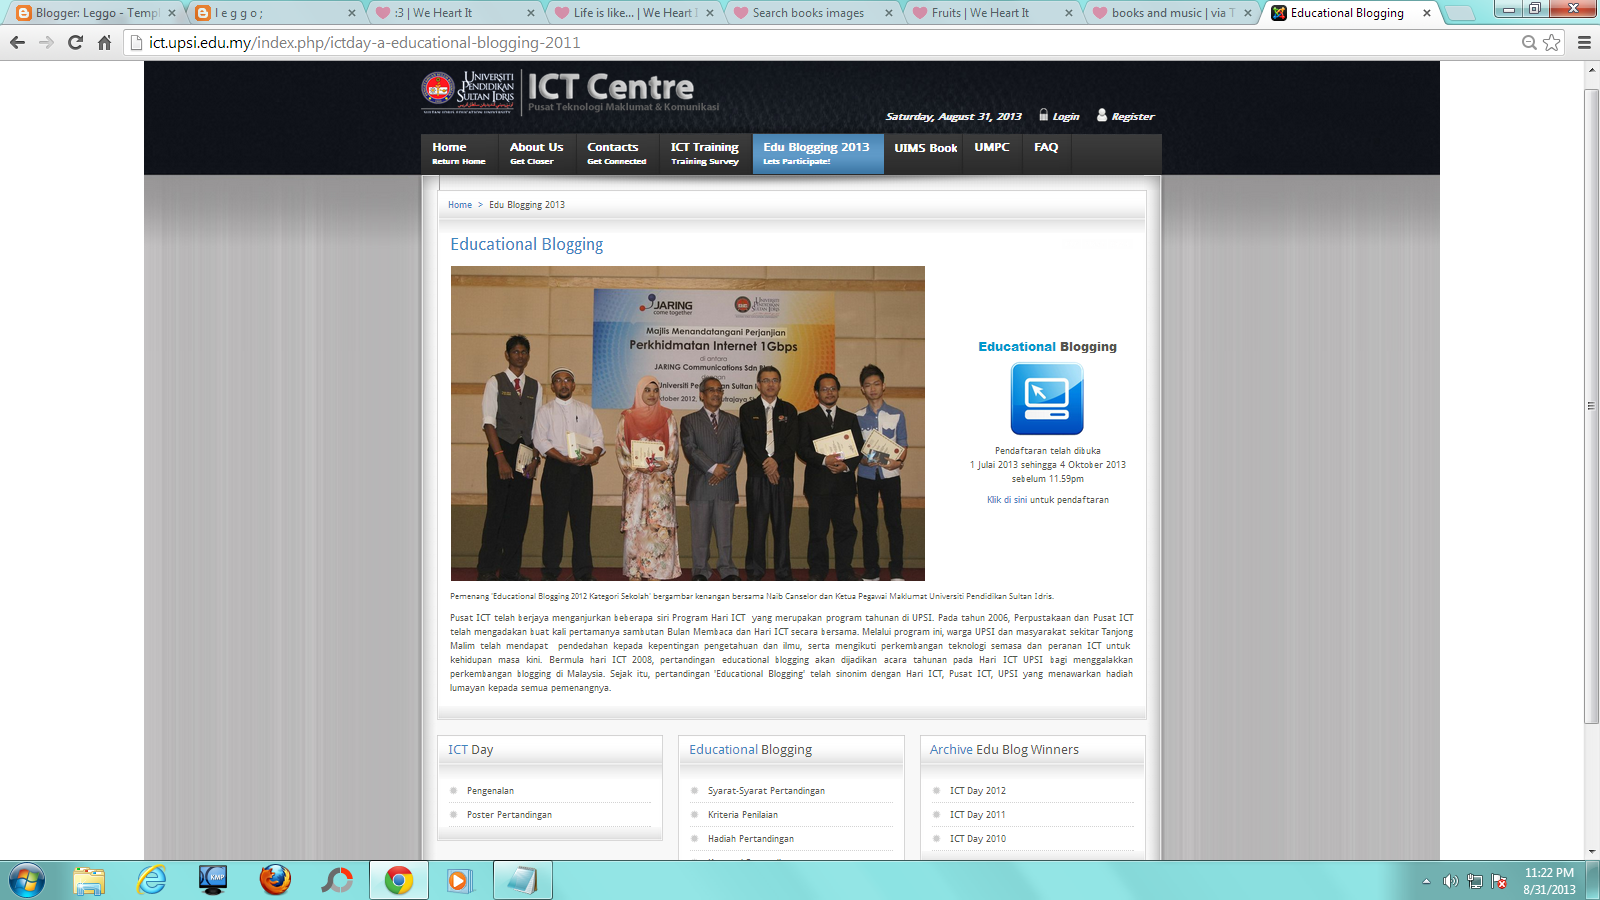Show hidden system tray icons
The height and width of the screenshot is (900, 1600).
1426,881
